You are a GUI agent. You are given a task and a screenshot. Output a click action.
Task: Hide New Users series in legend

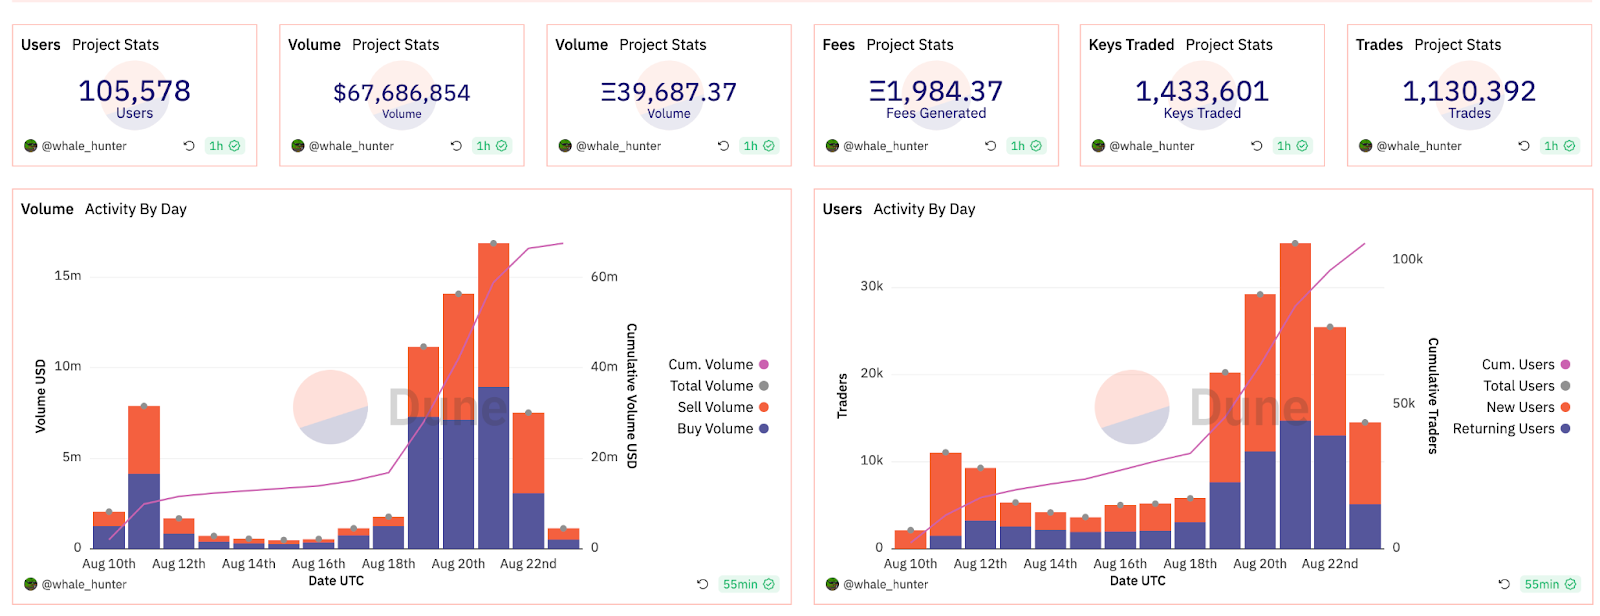1520,408
